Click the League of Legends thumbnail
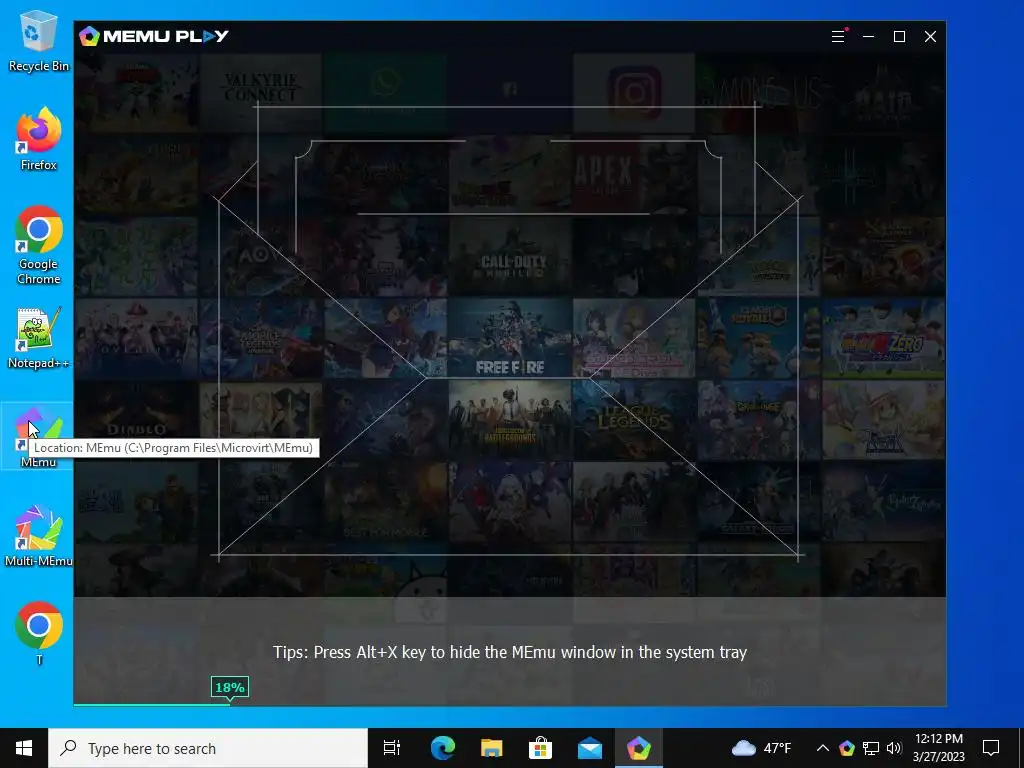The height and width of the screenshot is (768, 1024). [x=634, y=420]
